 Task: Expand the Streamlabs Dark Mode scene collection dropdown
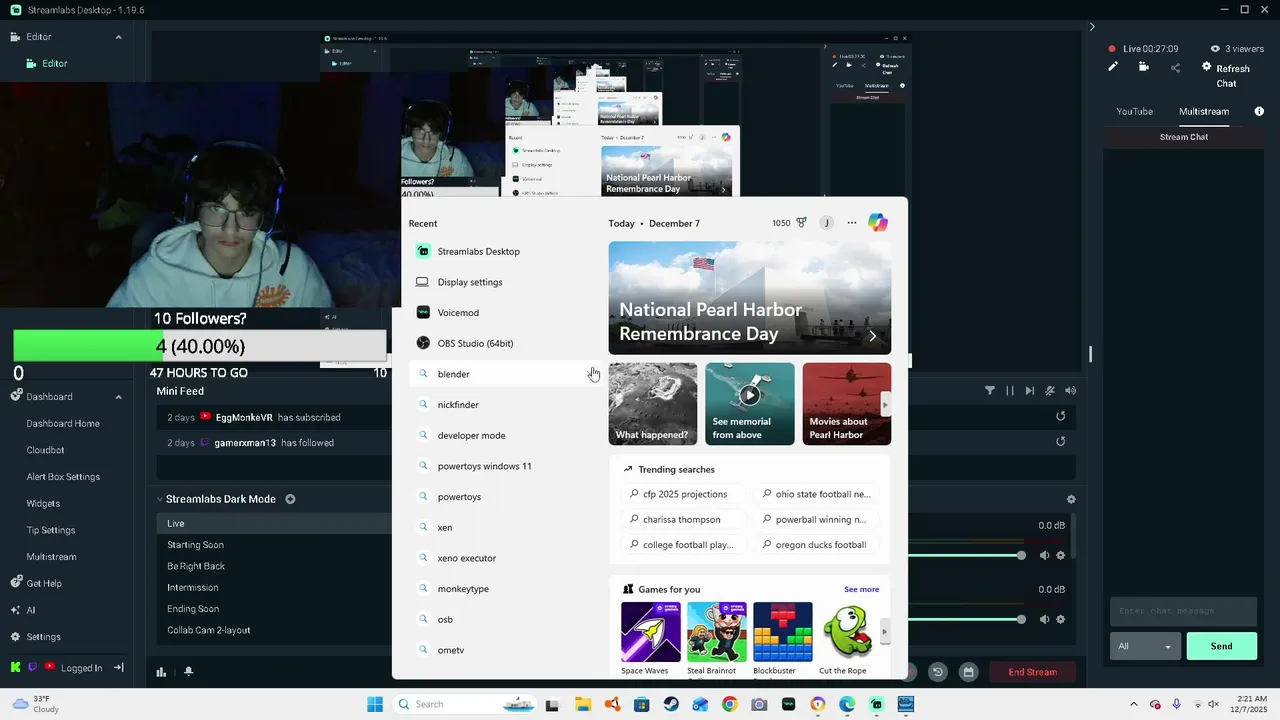coord(159,499)
